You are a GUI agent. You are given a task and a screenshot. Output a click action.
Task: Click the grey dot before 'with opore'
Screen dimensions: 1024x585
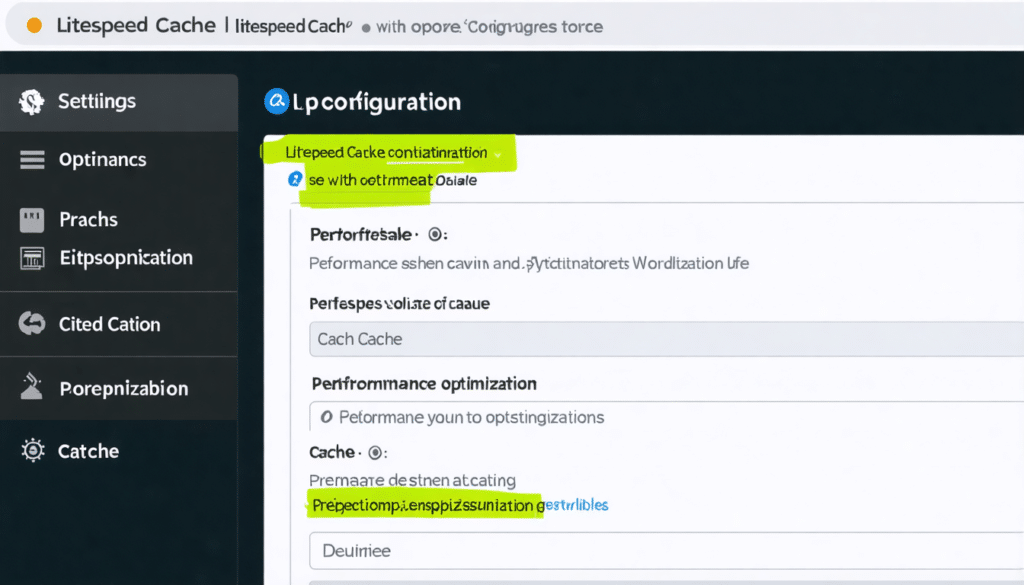tap(366, 27)
